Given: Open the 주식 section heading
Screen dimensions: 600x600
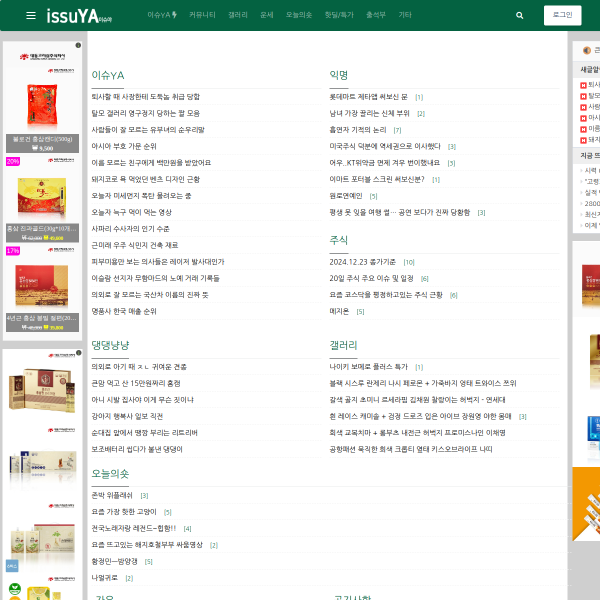Looking at the screenshot, I should (x=339, y=240).
